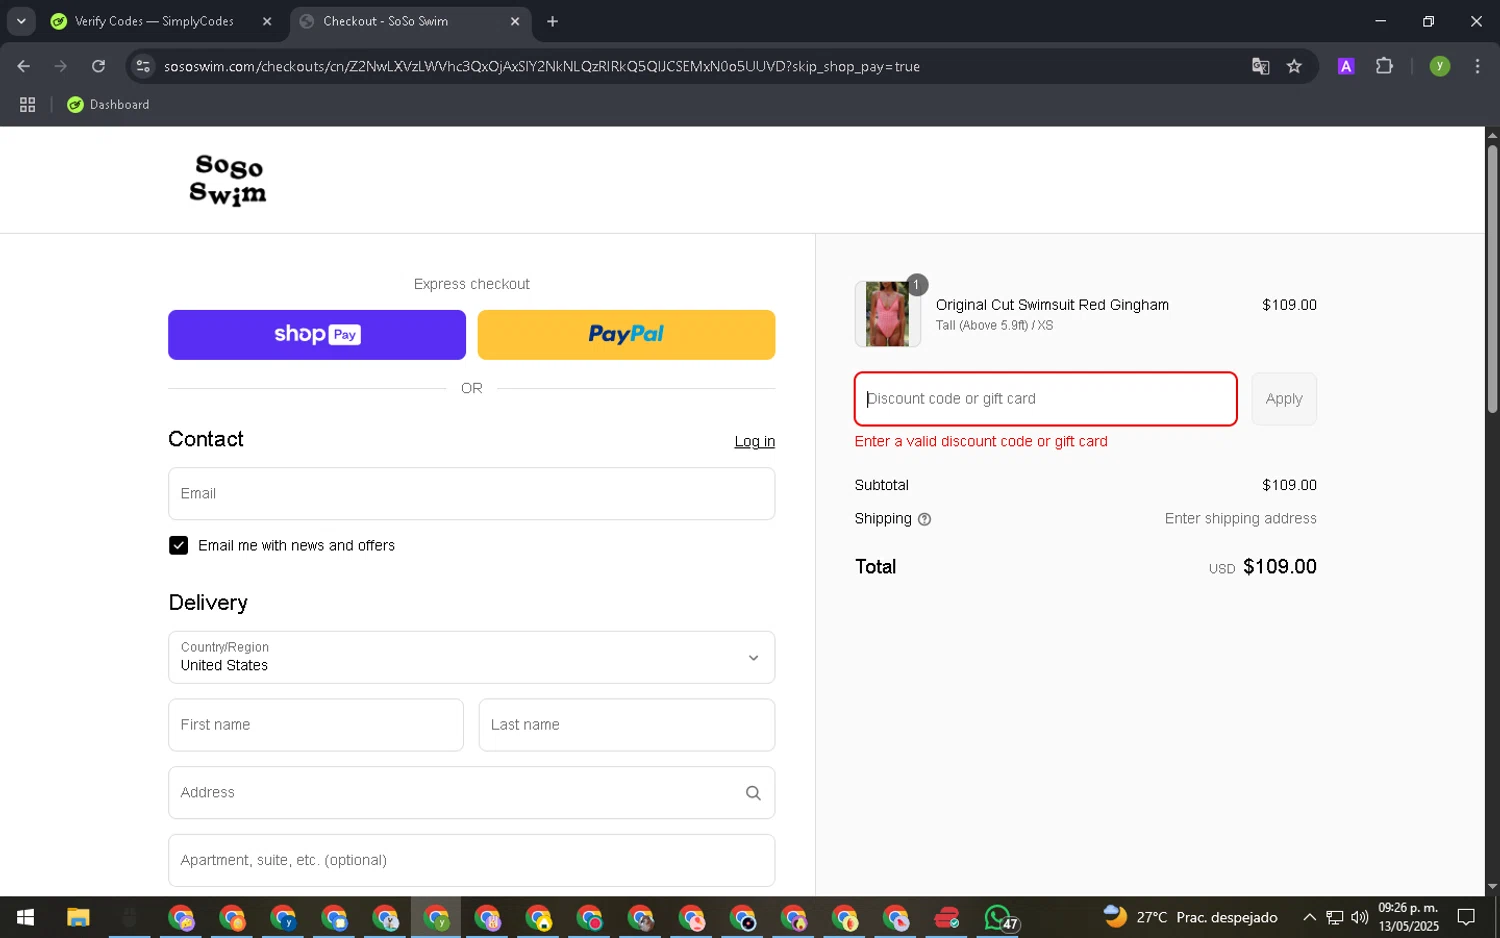Go forward in browser history

61,66
